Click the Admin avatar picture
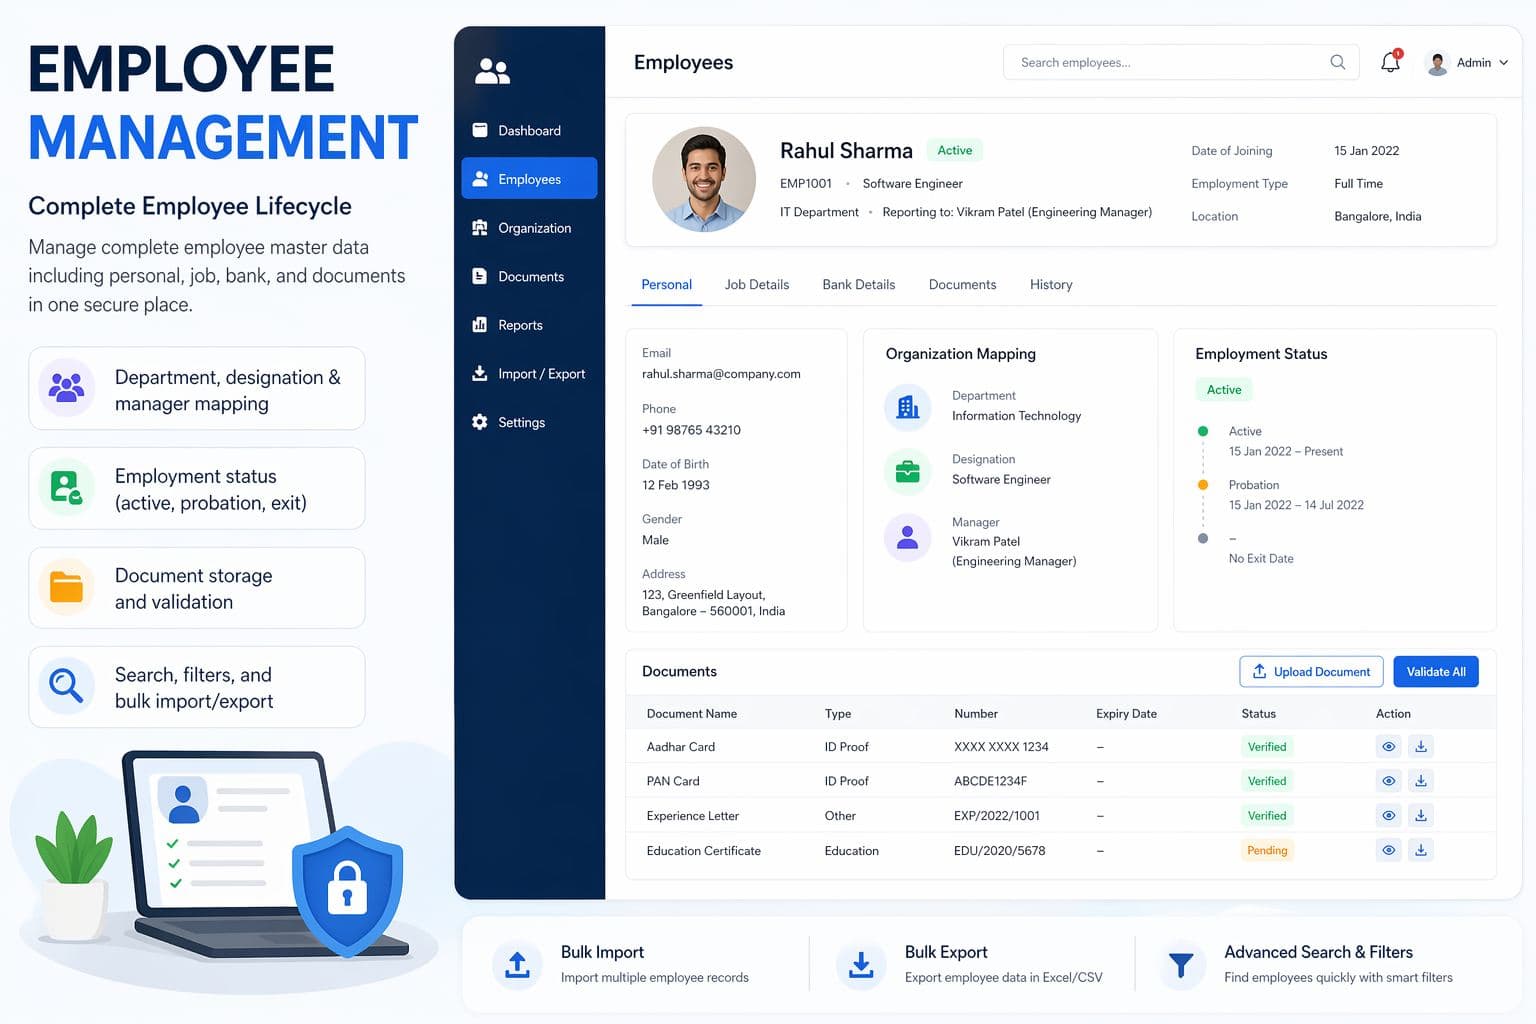The height and width of the screenshot is (1024, 1536). pyautogui.click(x=1438, y=63)
